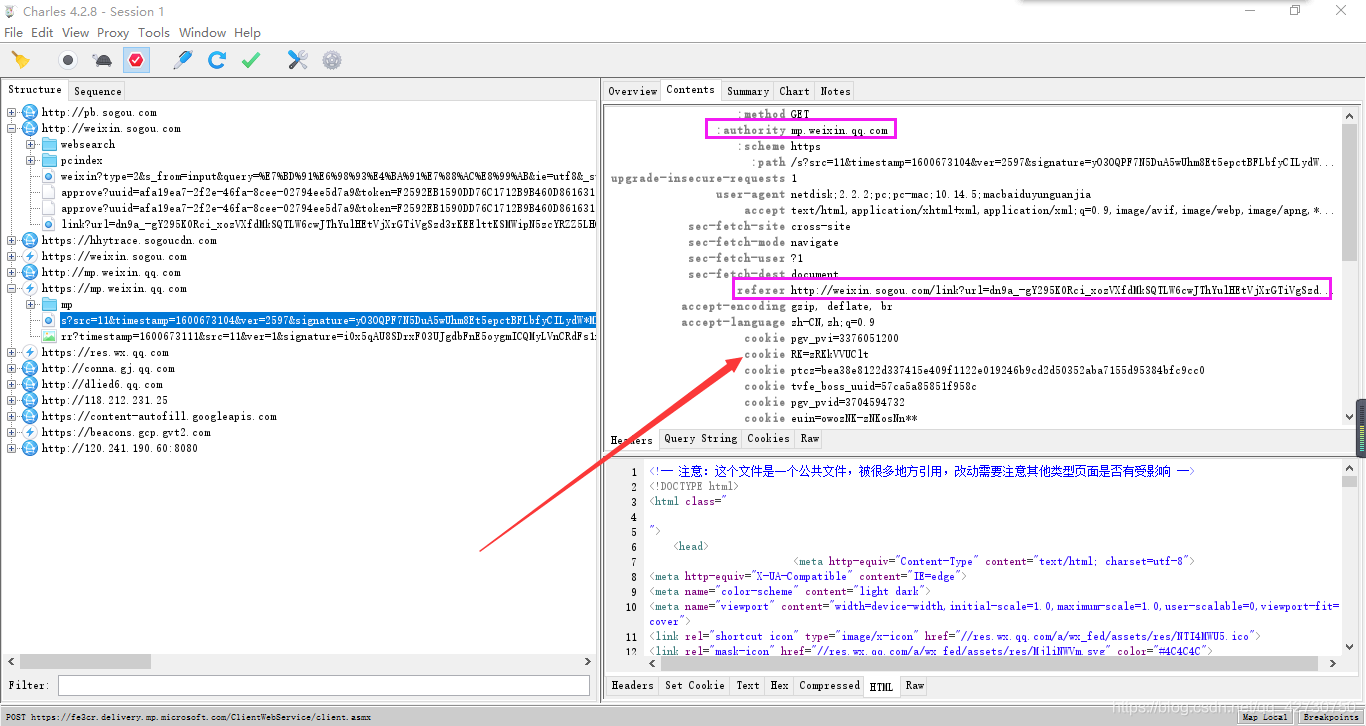
Task: Toggle throttling with the turtle icon
Action: pyautogui.click(x=102, y=60)
